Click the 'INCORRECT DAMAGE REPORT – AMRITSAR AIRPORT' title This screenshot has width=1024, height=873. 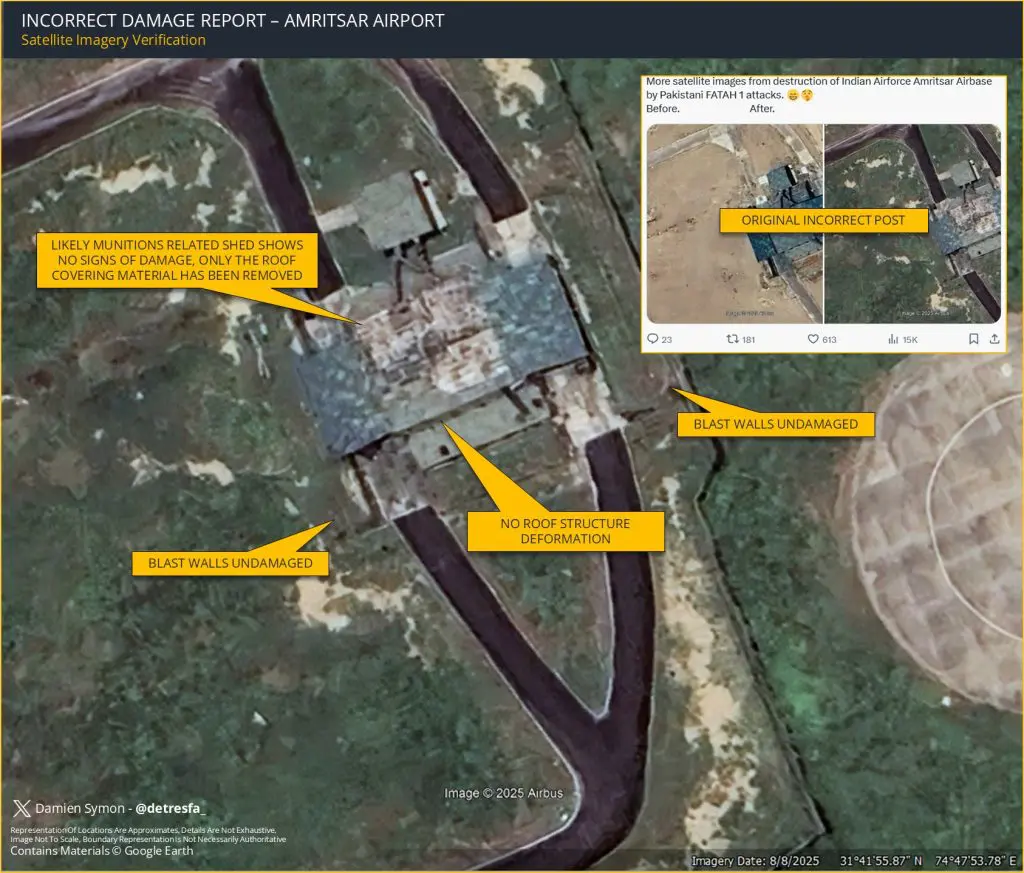232,20
